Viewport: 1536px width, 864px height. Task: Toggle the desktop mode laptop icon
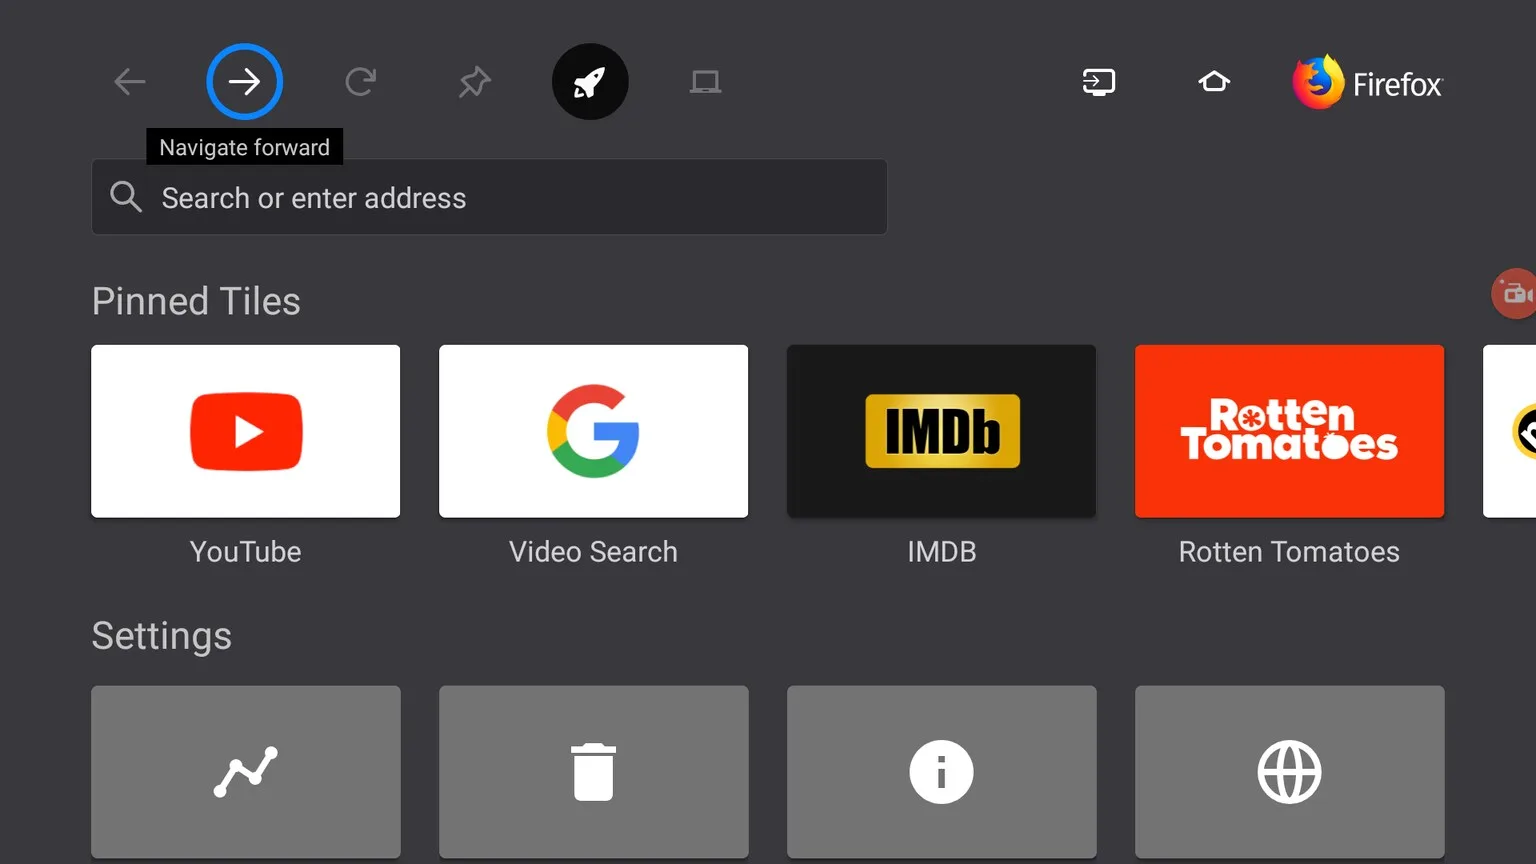[x=705, y=82]
